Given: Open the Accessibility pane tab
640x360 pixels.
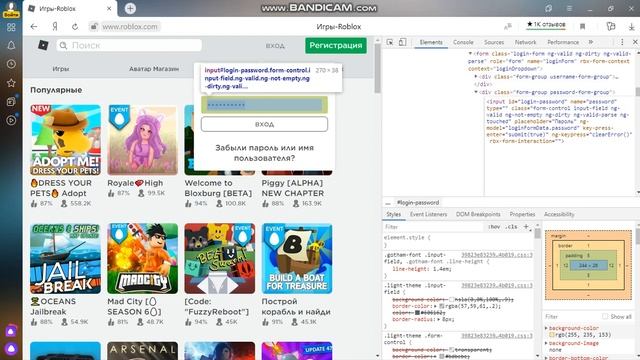Looking at the screenshot, I should click(559, 214).
